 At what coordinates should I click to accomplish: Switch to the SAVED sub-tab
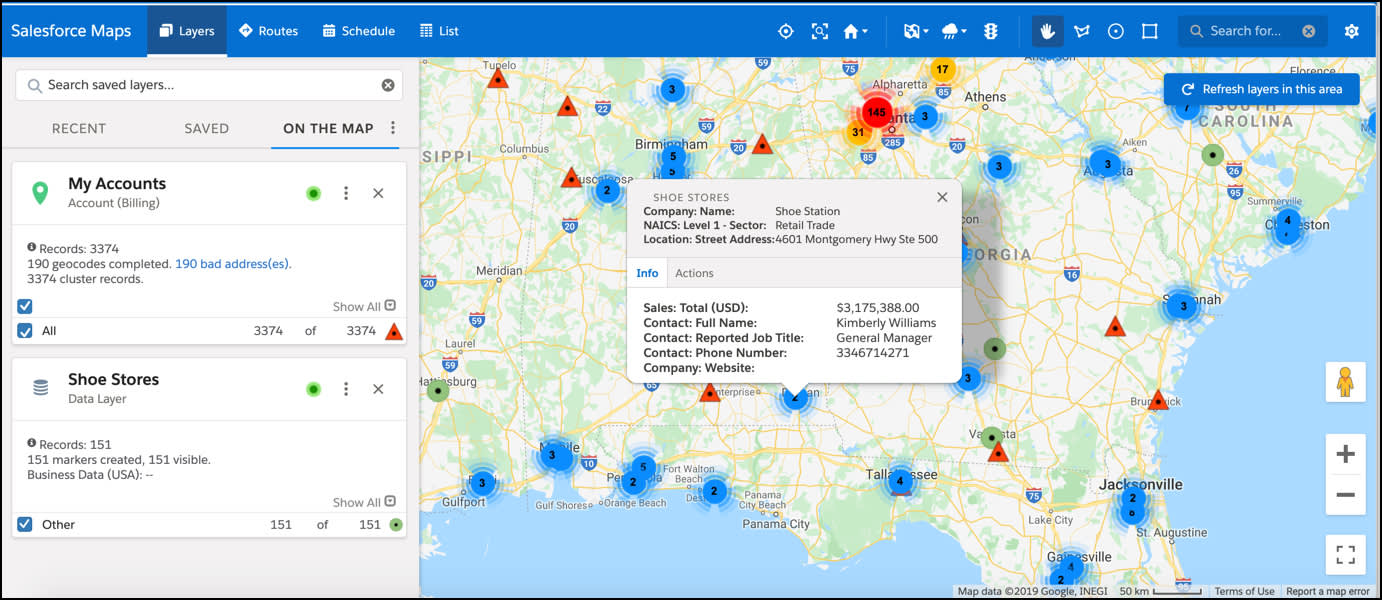pyautogui.click(x=206, y=128)
